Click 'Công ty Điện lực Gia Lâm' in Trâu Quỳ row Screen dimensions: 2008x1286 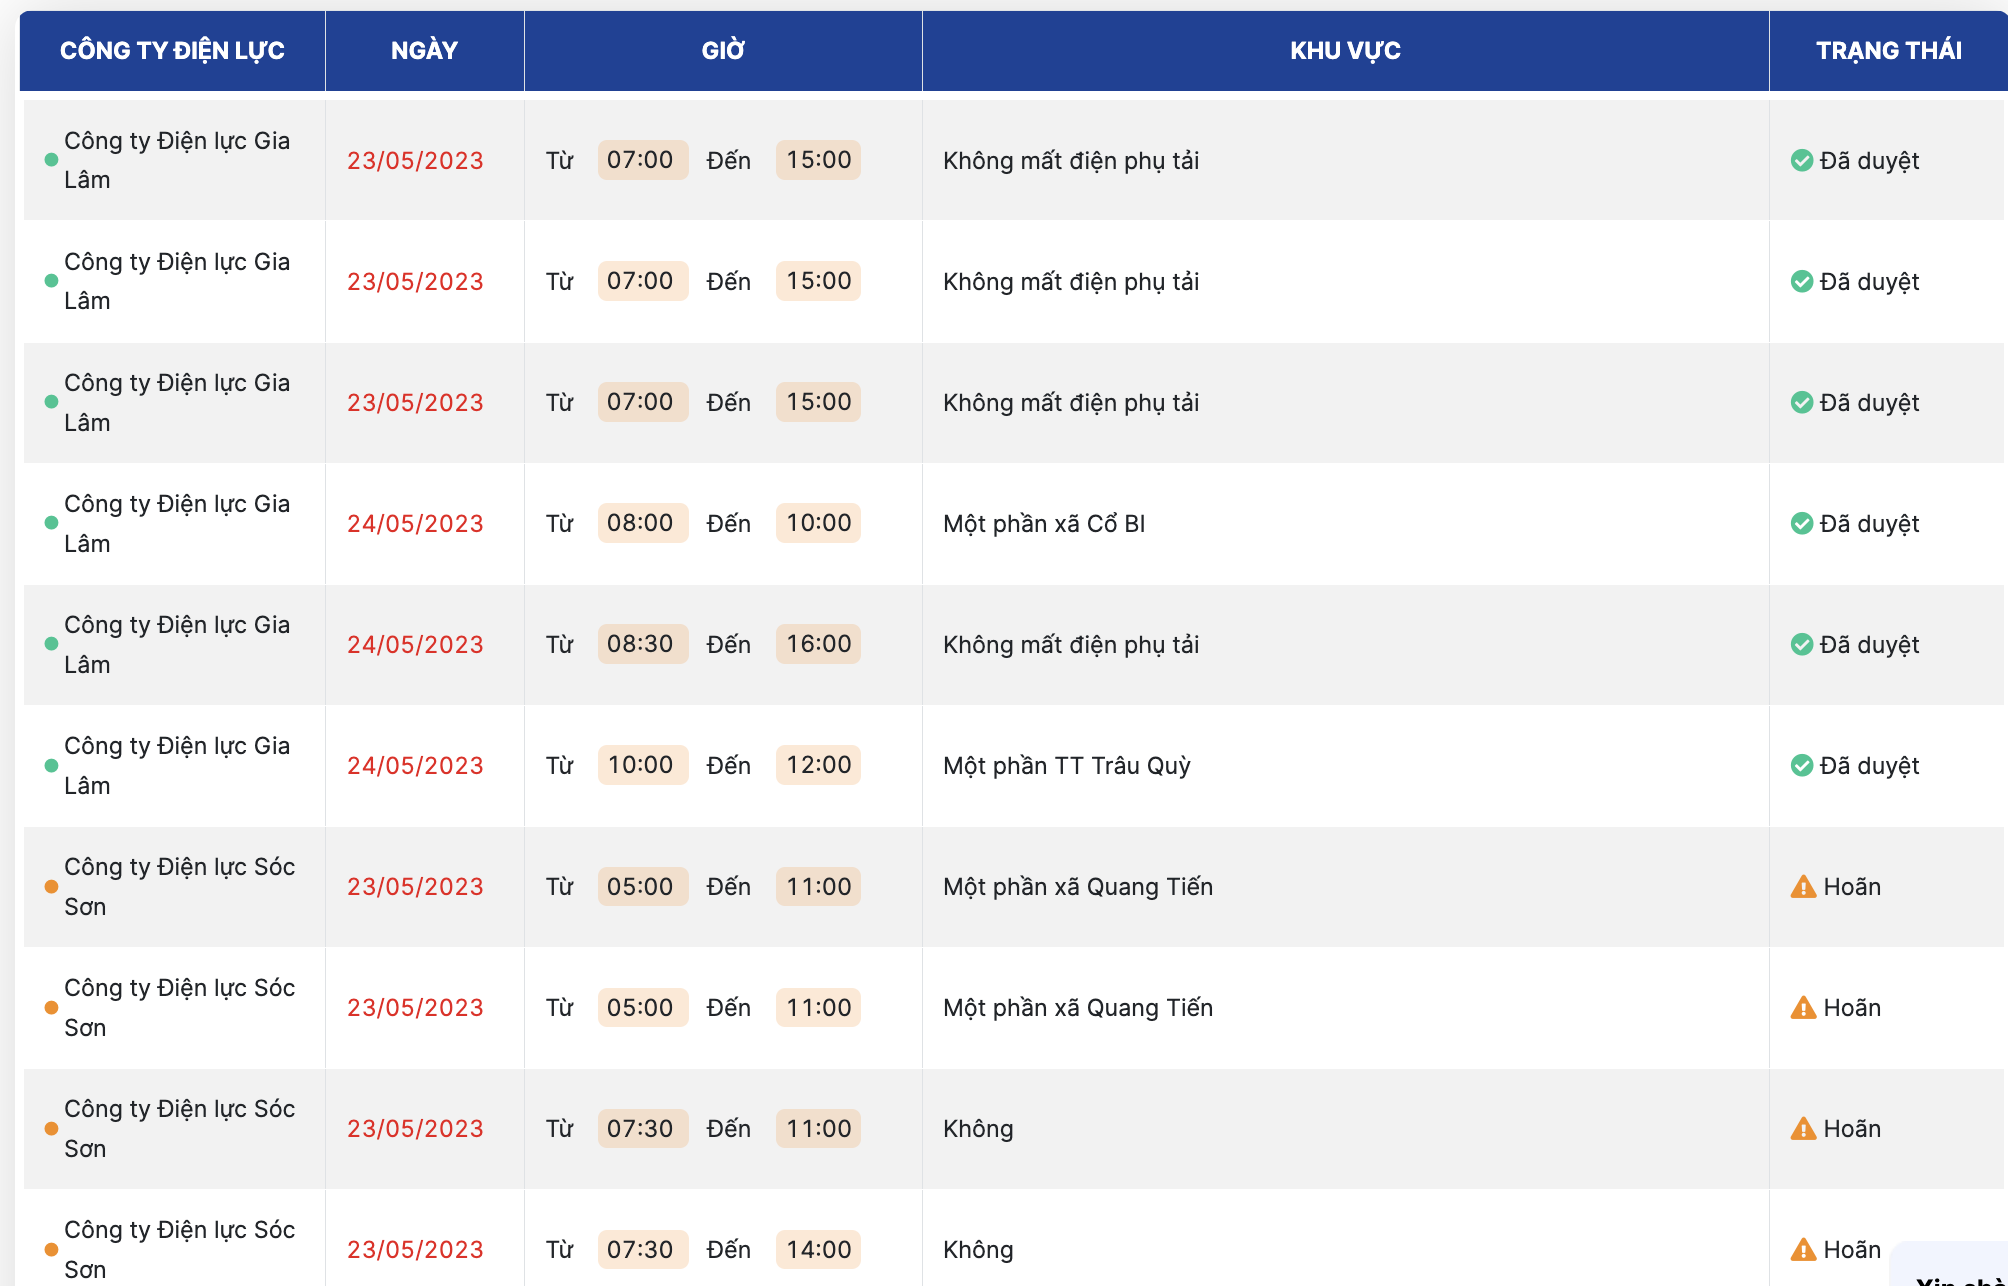pyautogui.click(x=177, y=766)
